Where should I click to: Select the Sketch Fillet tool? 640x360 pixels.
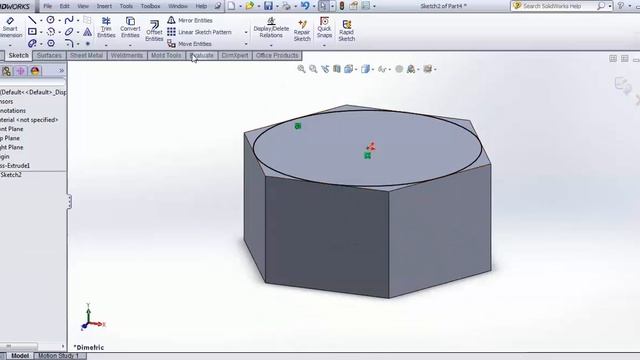(x=69, y=43)
